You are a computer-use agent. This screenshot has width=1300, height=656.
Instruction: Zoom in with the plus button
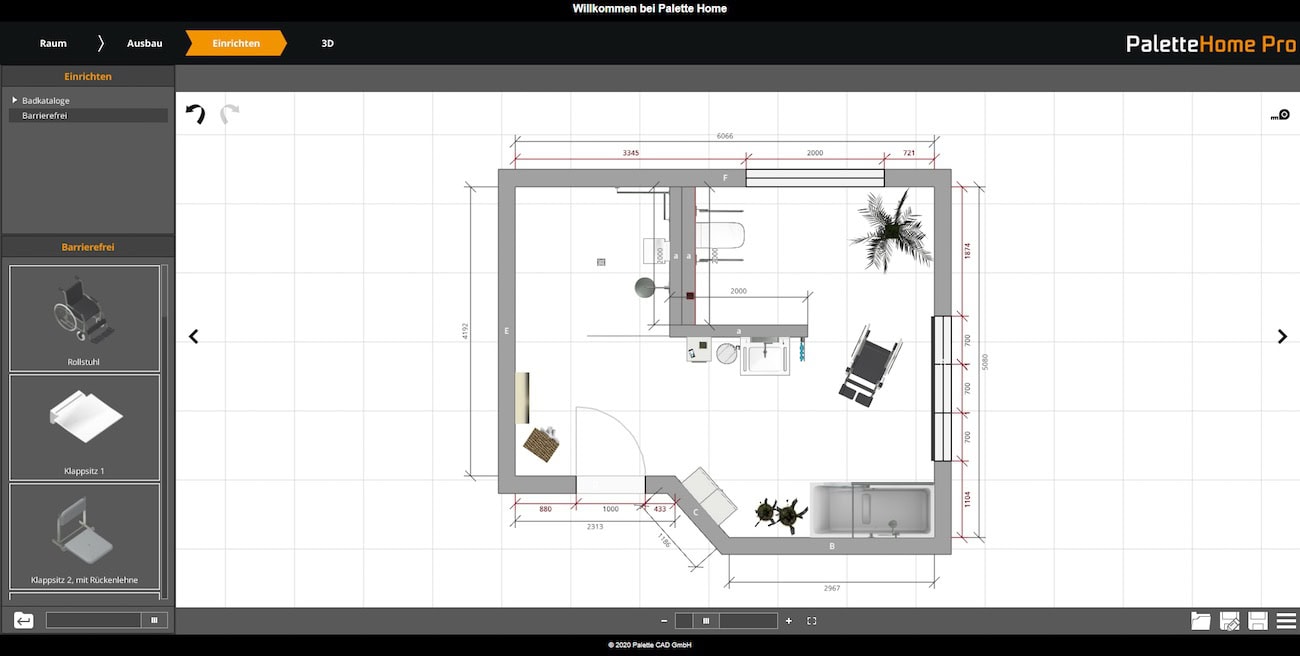789,621
